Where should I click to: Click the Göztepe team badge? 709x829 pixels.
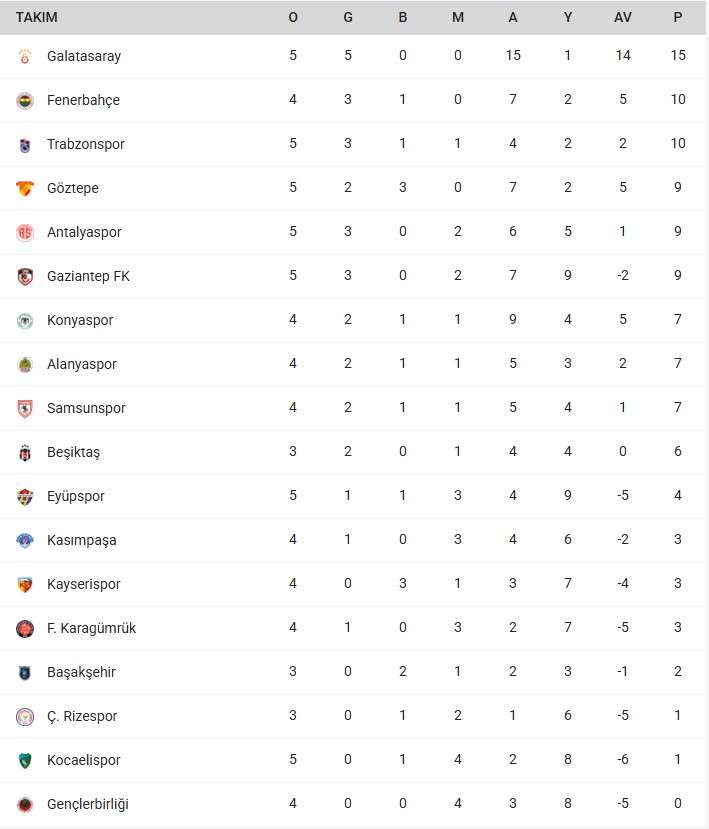click(25, 189)
